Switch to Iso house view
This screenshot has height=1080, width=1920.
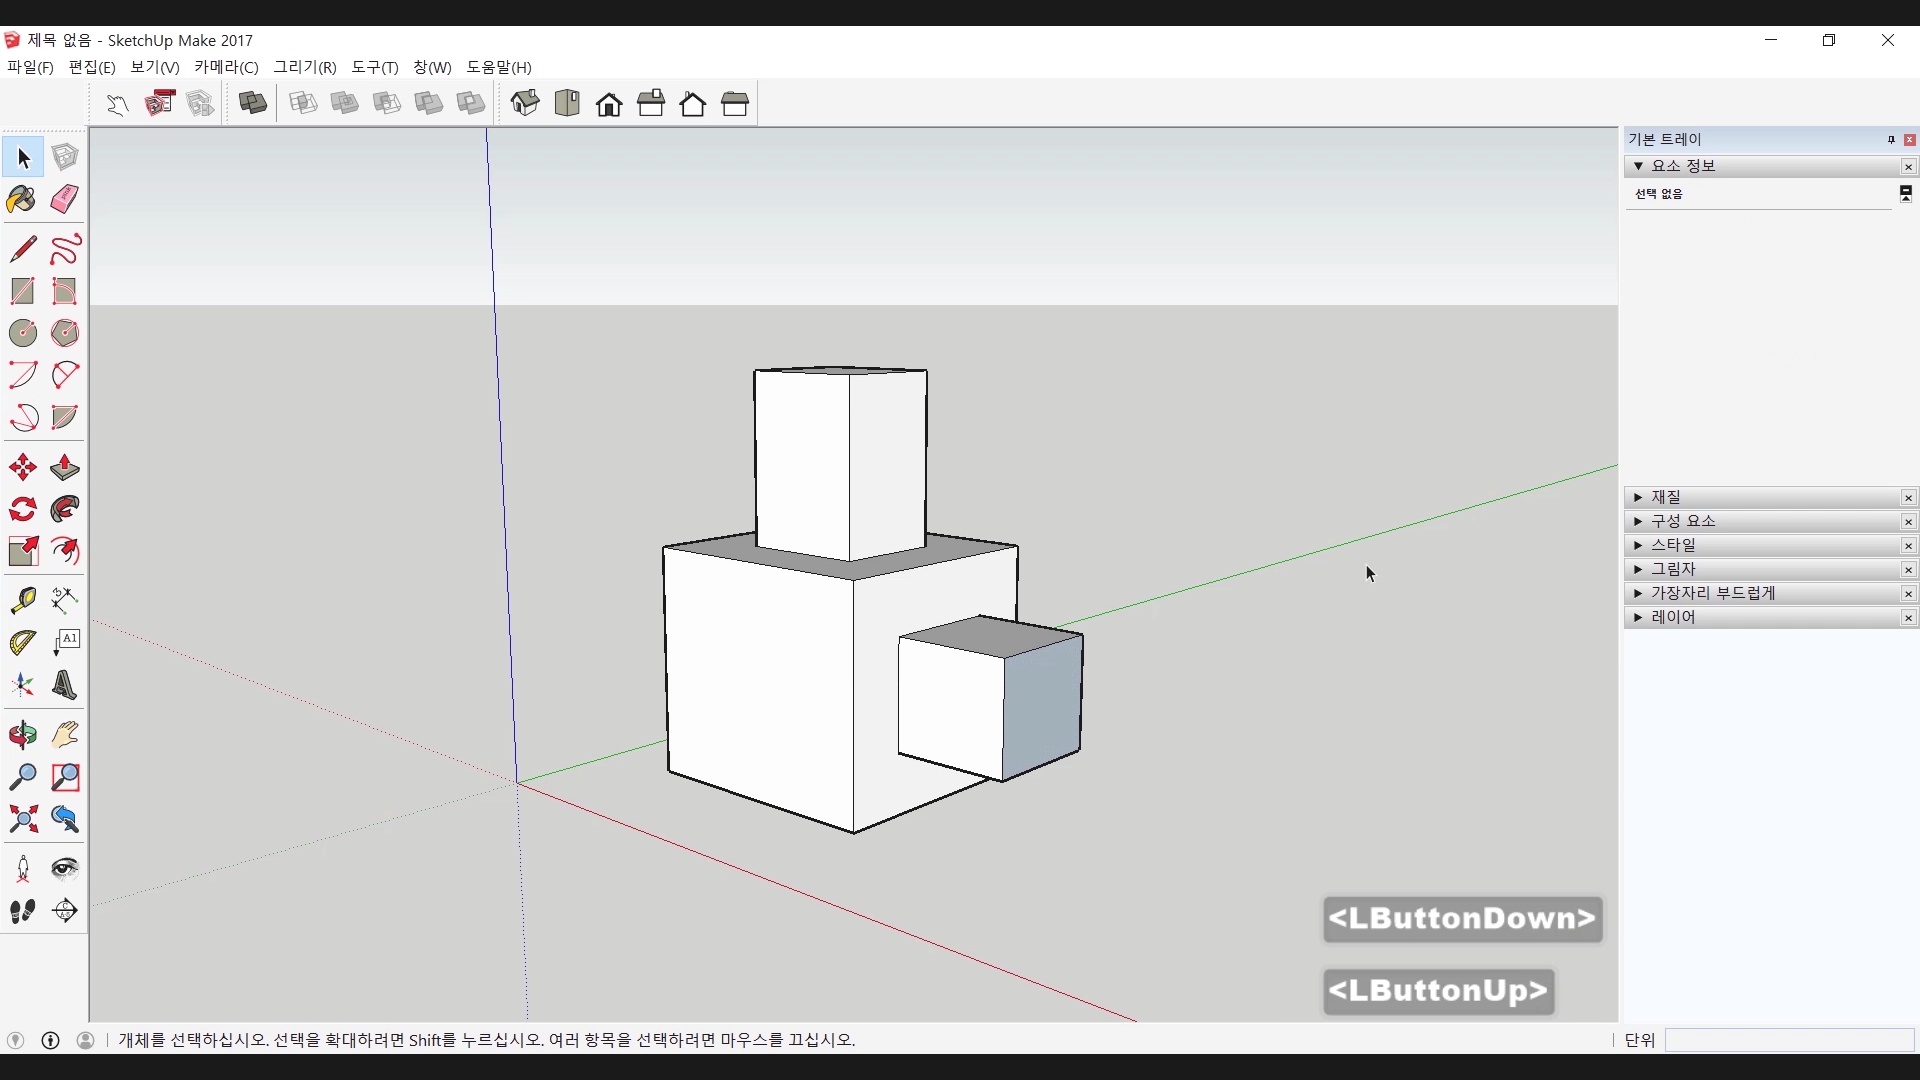525,103
